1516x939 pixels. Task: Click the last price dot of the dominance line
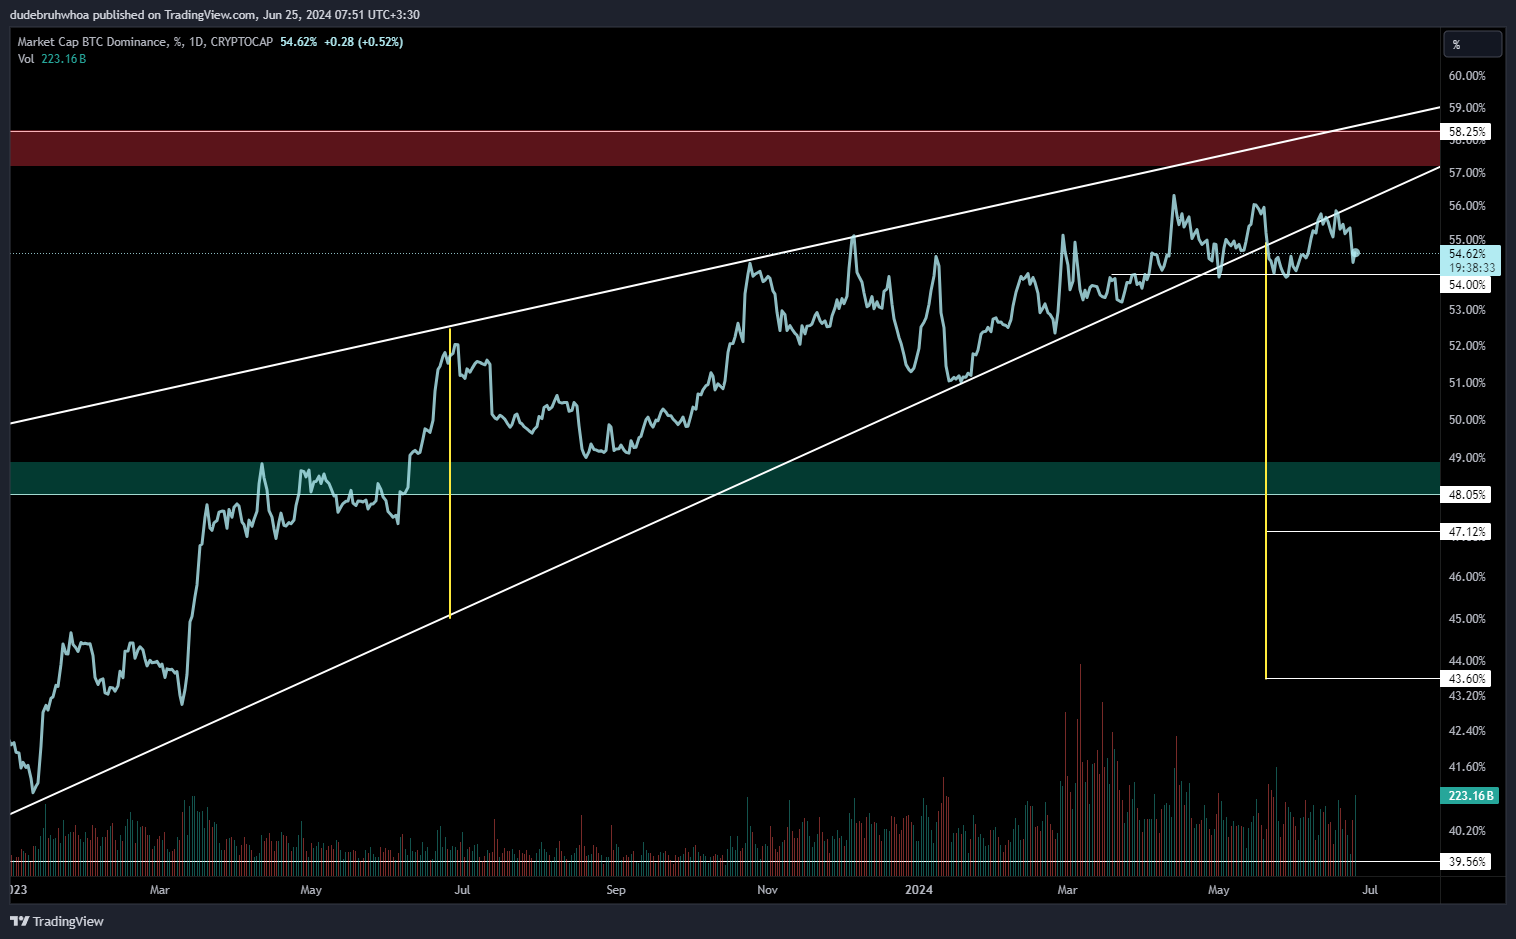[x=1356, y=253]
